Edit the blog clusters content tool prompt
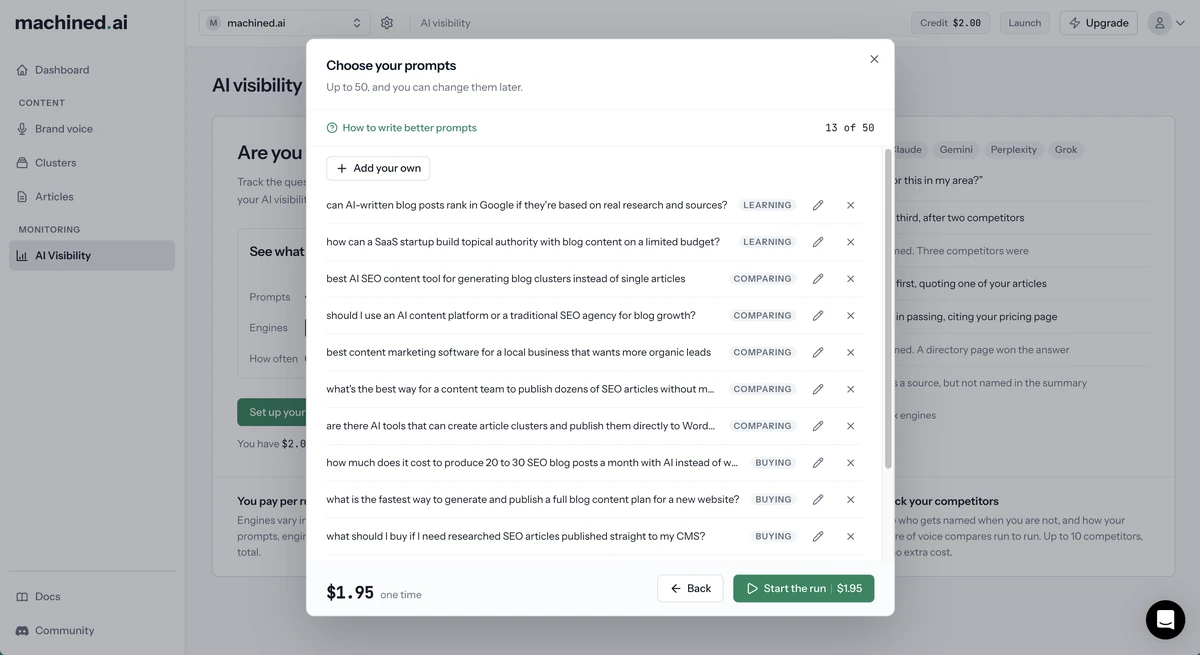The image size is (1200, 655). coord(818,279)
